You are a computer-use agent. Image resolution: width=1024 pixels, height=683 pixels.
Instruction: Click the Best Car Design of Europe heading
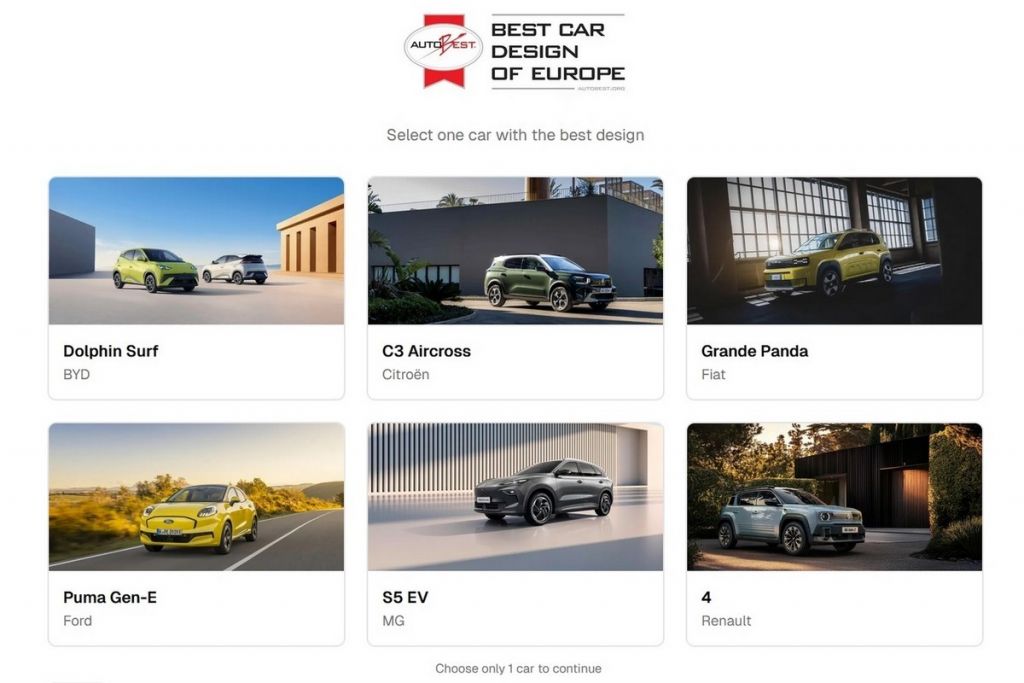point(558,52)
